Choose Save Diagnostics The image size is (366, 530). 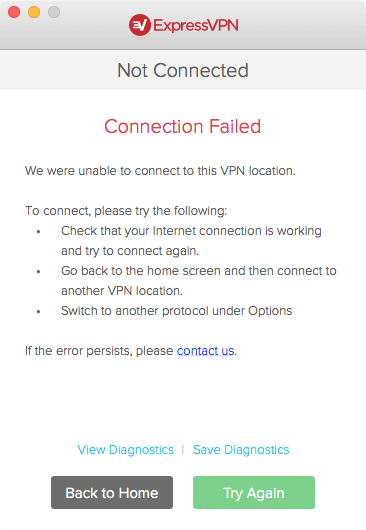click(x=241, y=450)
